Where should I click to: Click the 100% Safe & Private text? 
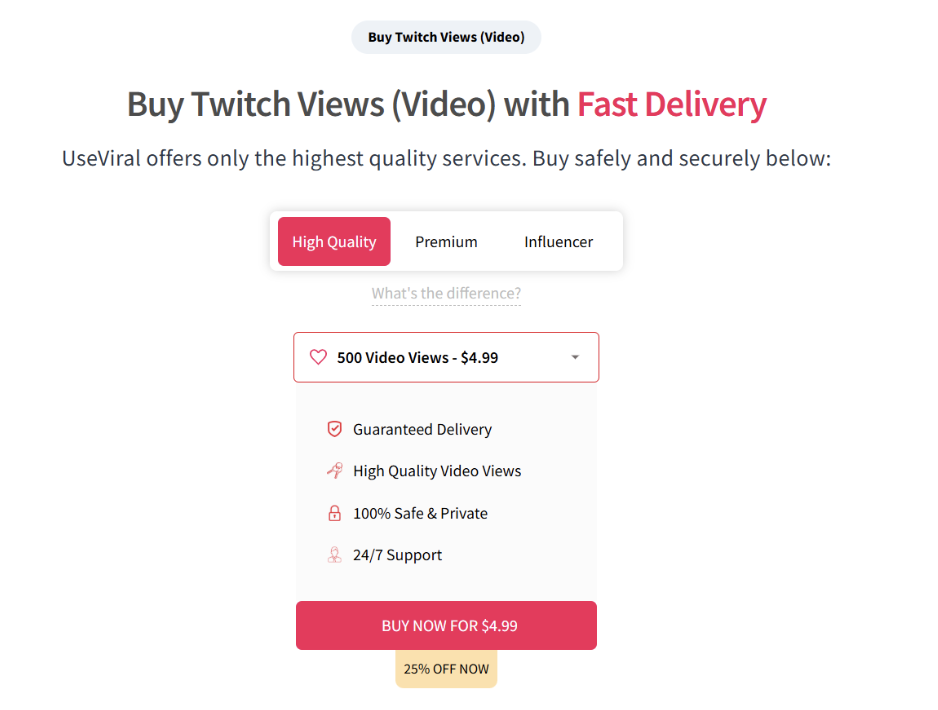point(420,513)
